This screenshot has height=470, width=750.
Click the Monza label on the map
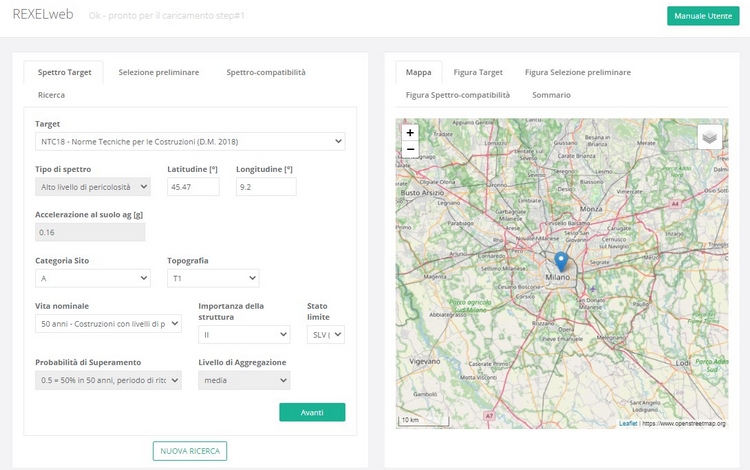click(591, 209)
